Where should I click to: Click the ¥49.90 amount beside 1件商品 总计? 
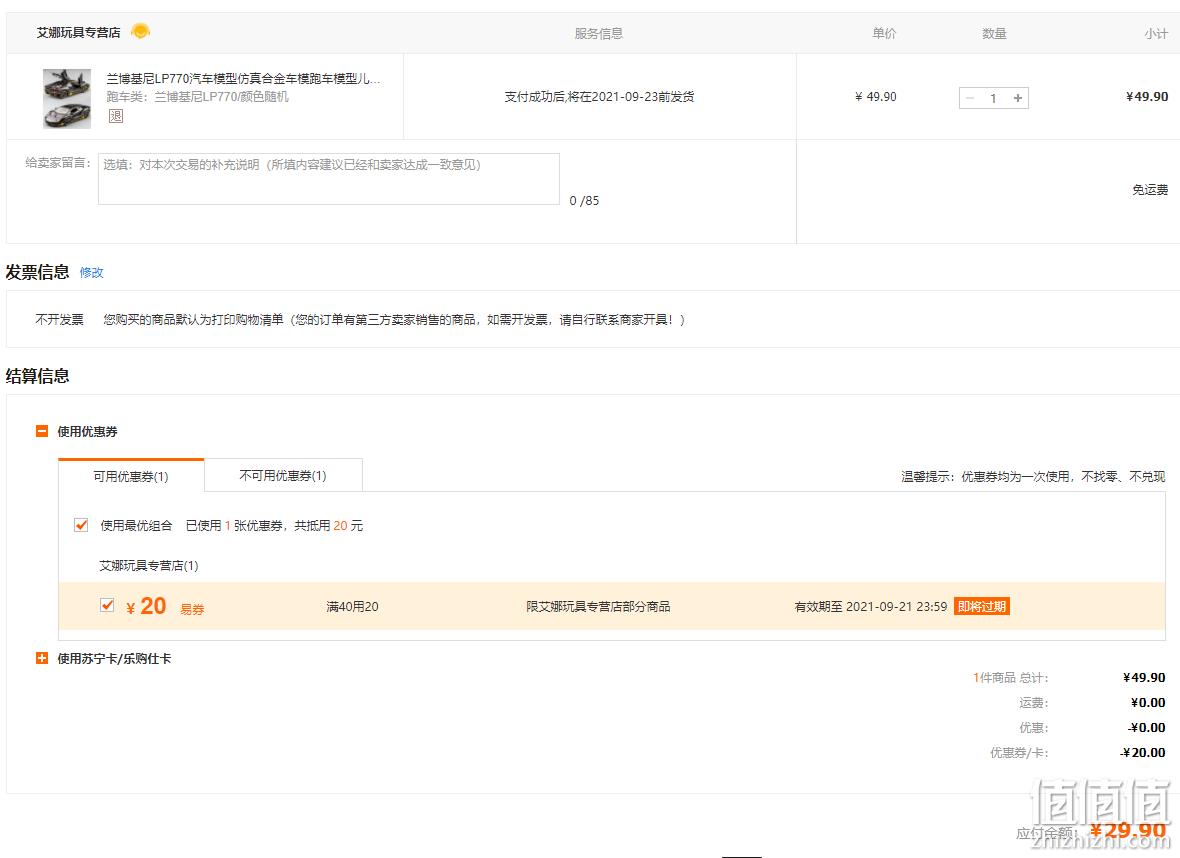[x=1144, y=677]
